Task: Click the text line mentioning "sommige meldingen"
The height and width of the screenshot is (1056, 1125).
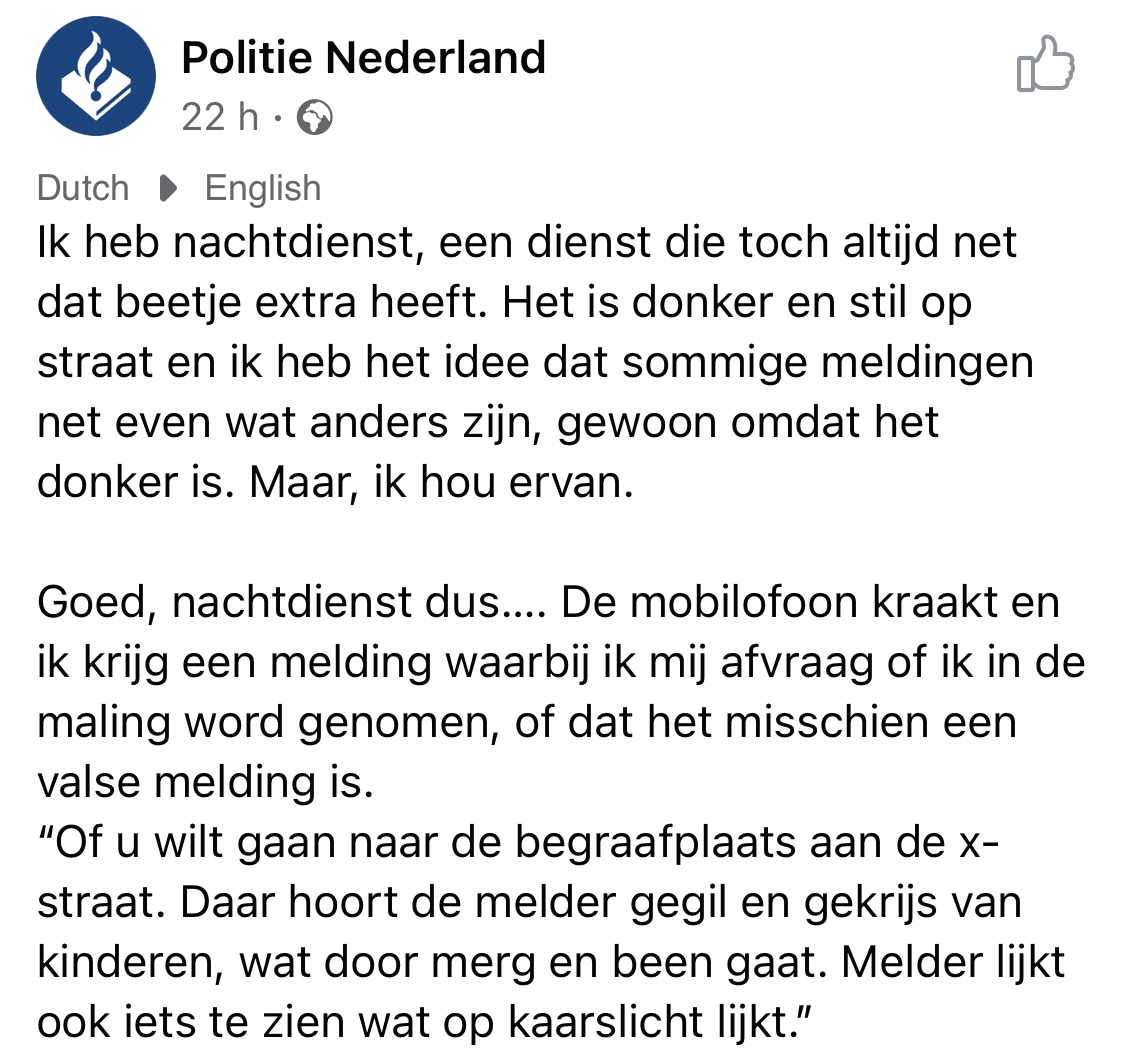Action: [x=535, y=363]
